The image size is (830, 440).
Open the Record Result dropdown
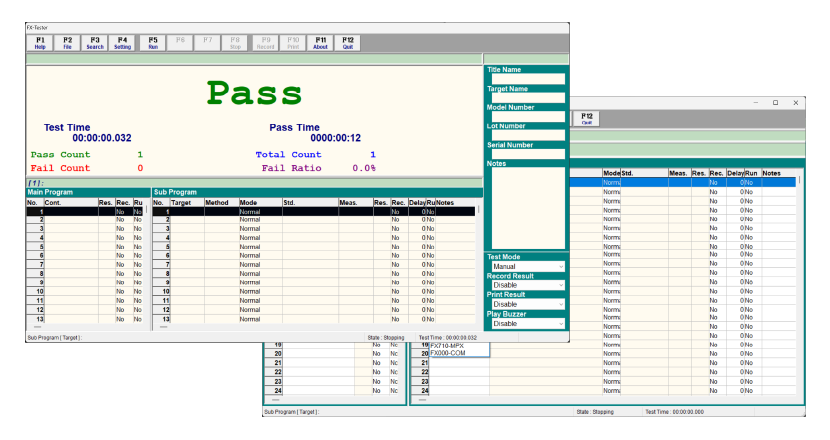[x=526, y=285]
